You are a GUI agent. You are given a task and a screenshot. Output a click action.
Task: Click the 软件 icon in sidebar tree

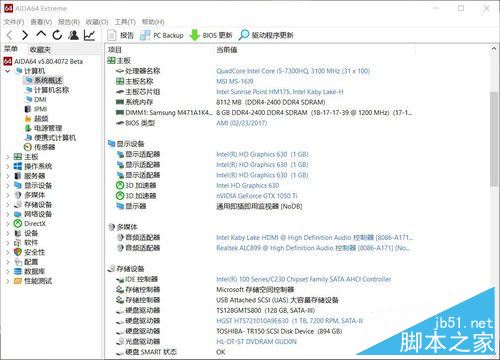18,243
